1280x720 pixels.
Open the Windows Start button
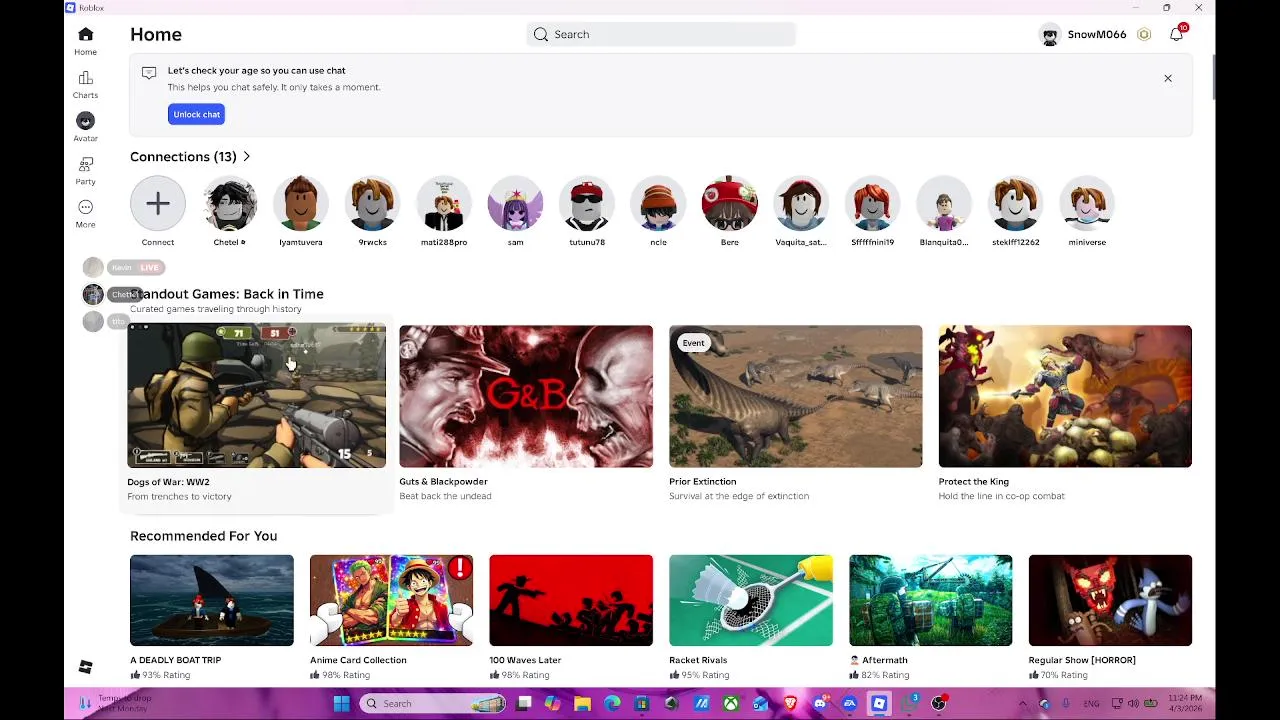point(341,703)
